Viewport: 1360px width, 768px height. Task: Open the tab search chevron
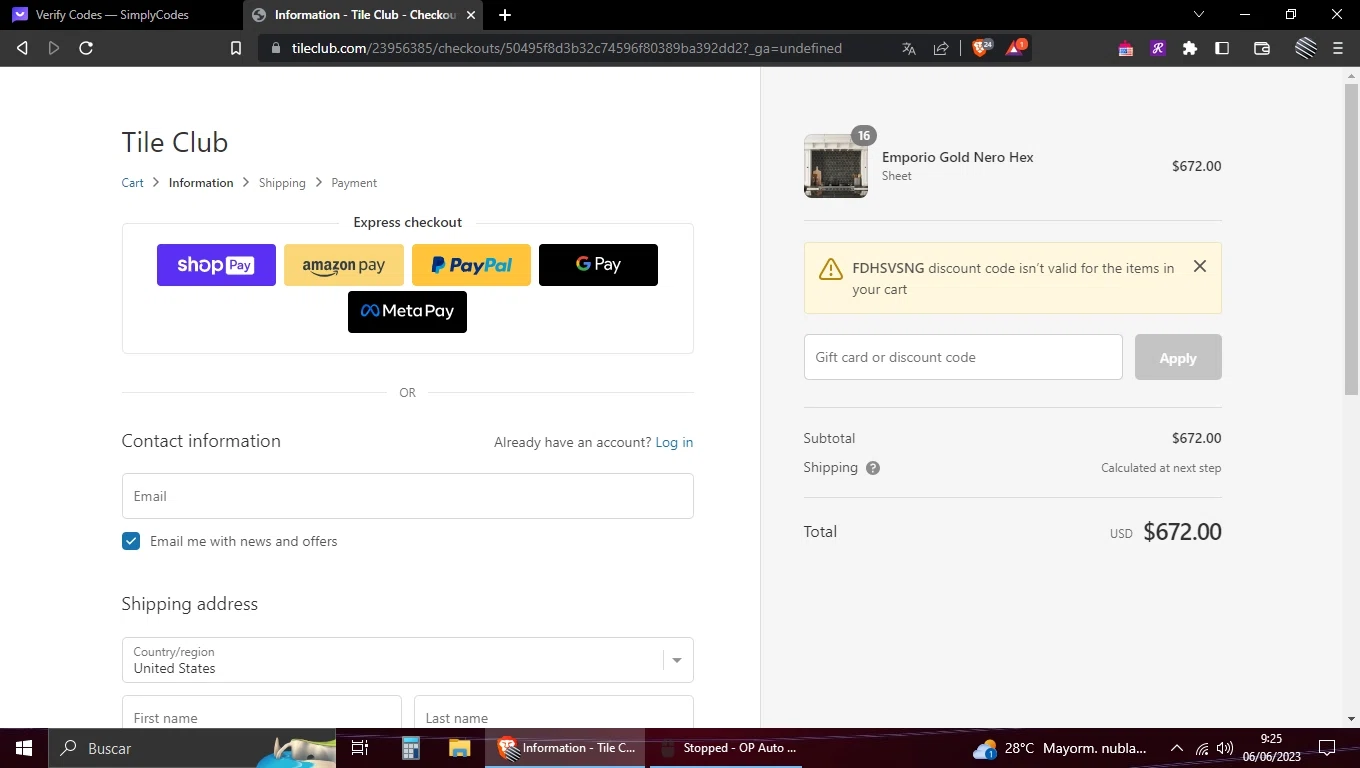(x=1199, y=15)
